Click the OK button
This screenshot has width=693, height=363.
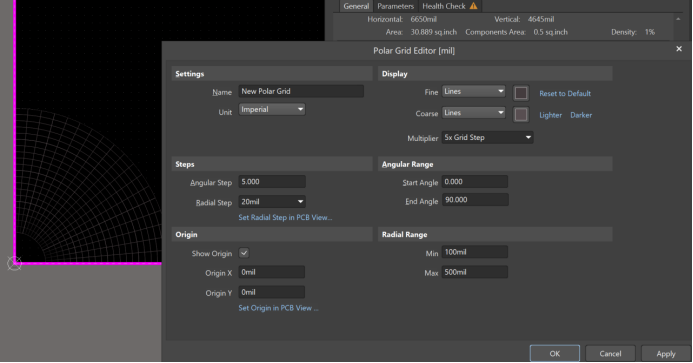555,353
